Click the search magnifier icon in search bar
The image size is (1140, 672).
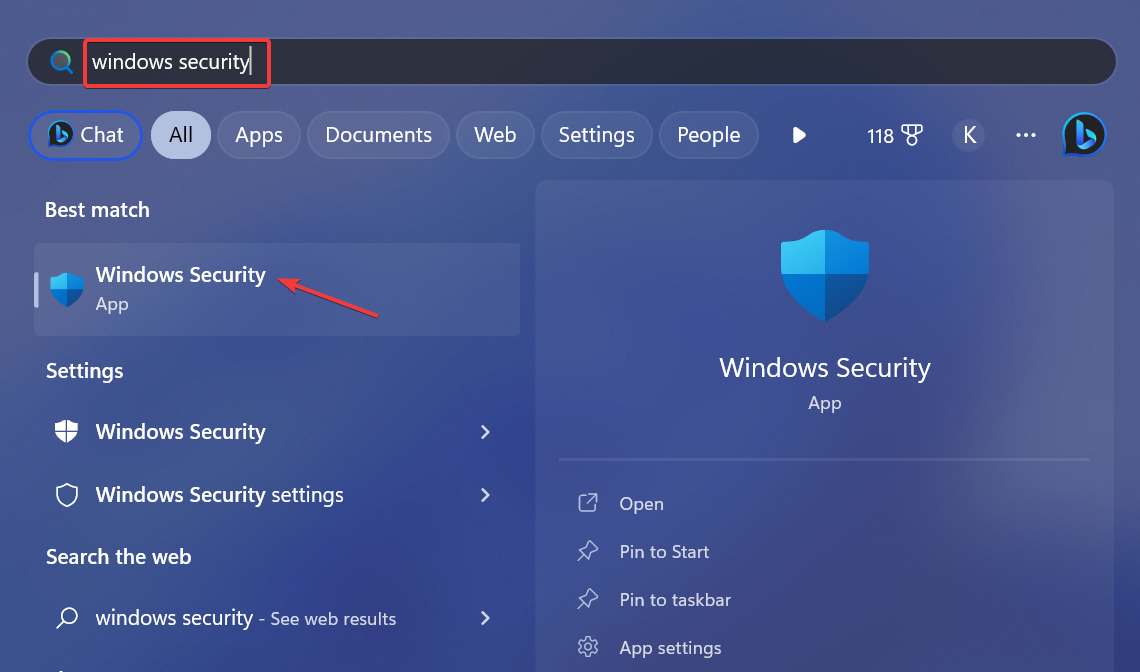coord(62,62)
